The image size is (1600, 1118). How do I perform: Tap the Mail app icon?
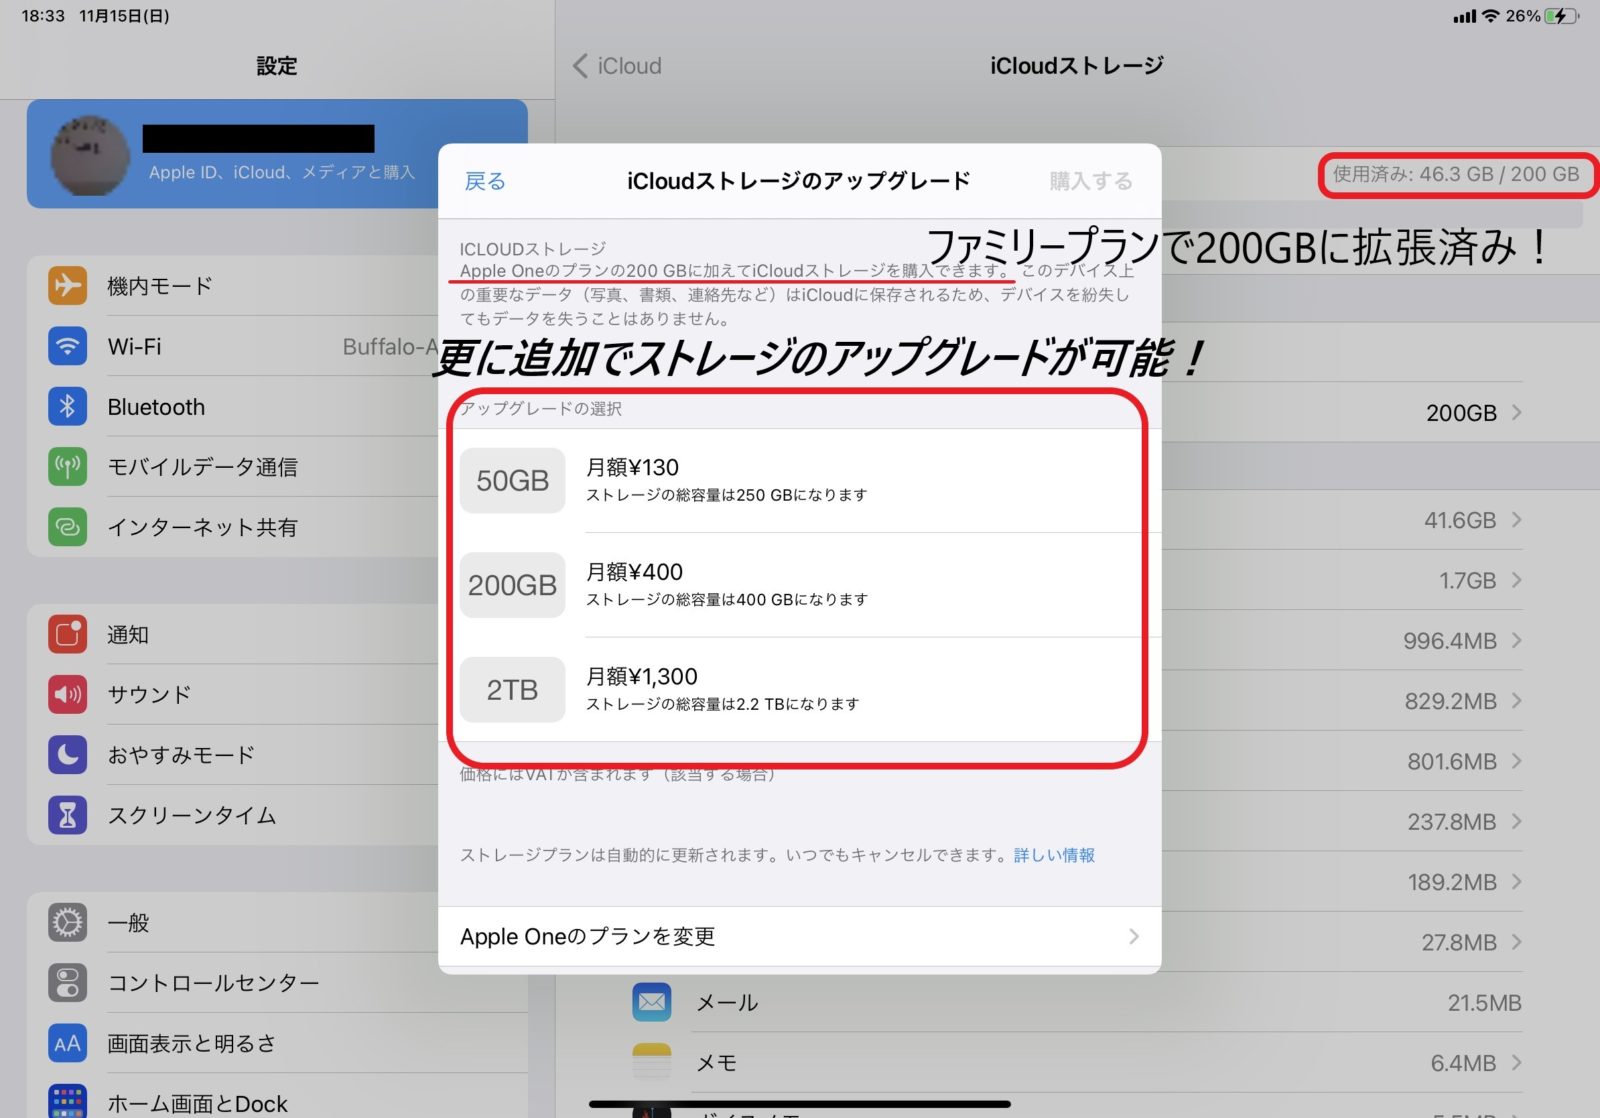point(652,1001)
